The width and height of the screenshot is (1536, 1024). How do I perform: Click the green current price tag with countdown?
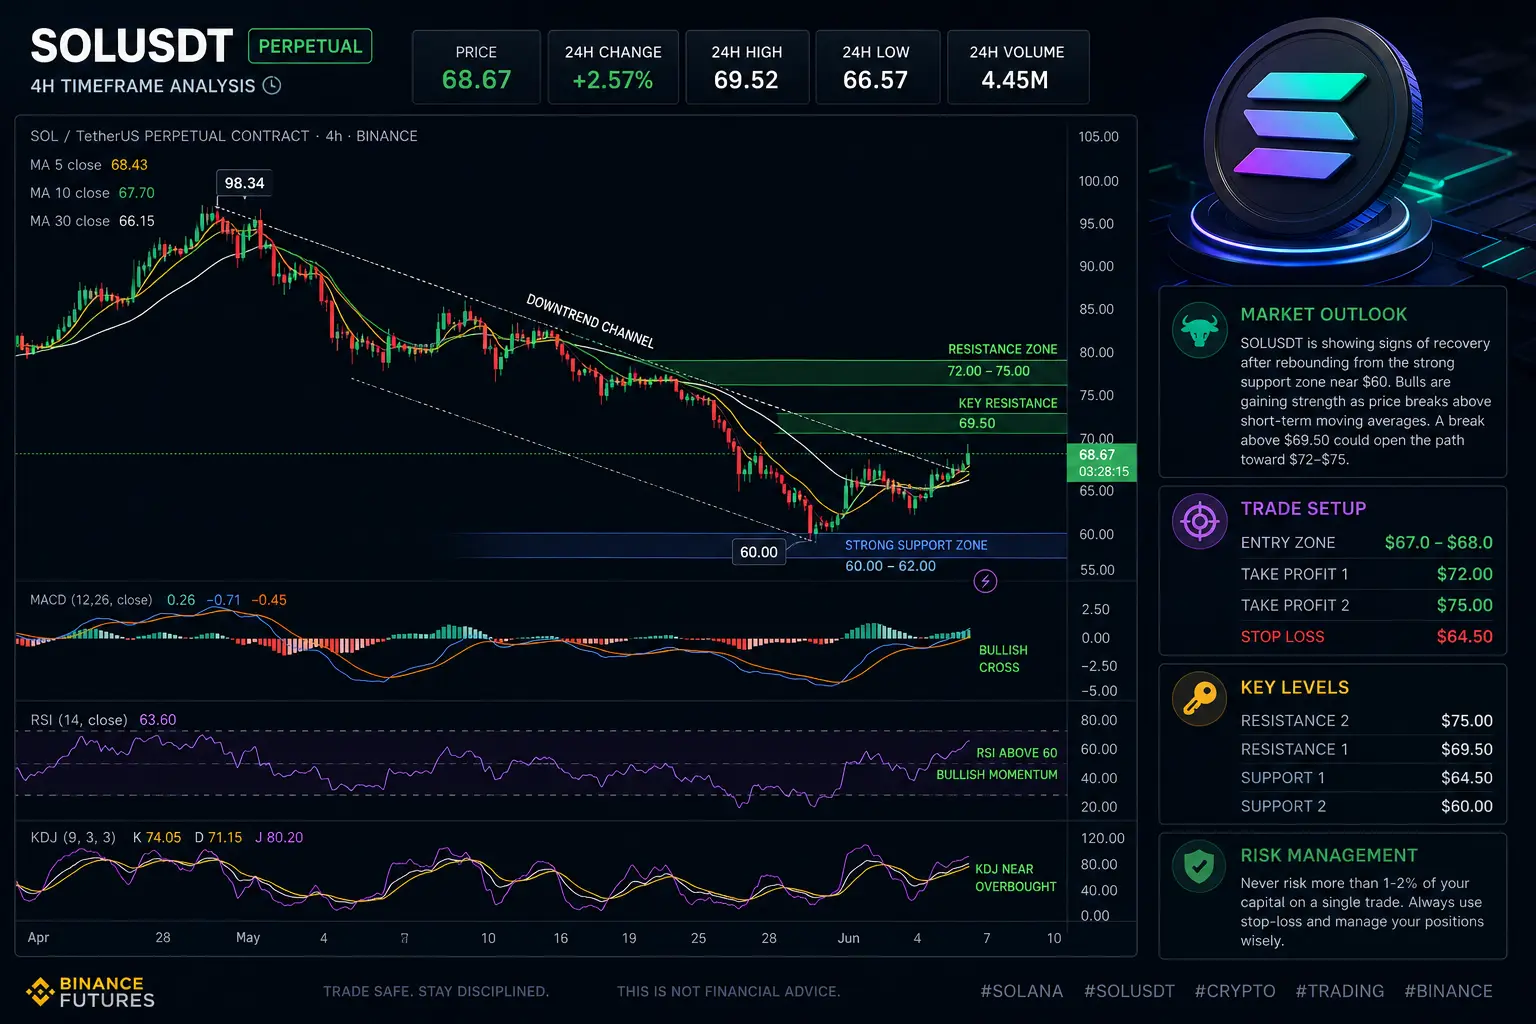pyautogui.click(x=1102, y=462)
